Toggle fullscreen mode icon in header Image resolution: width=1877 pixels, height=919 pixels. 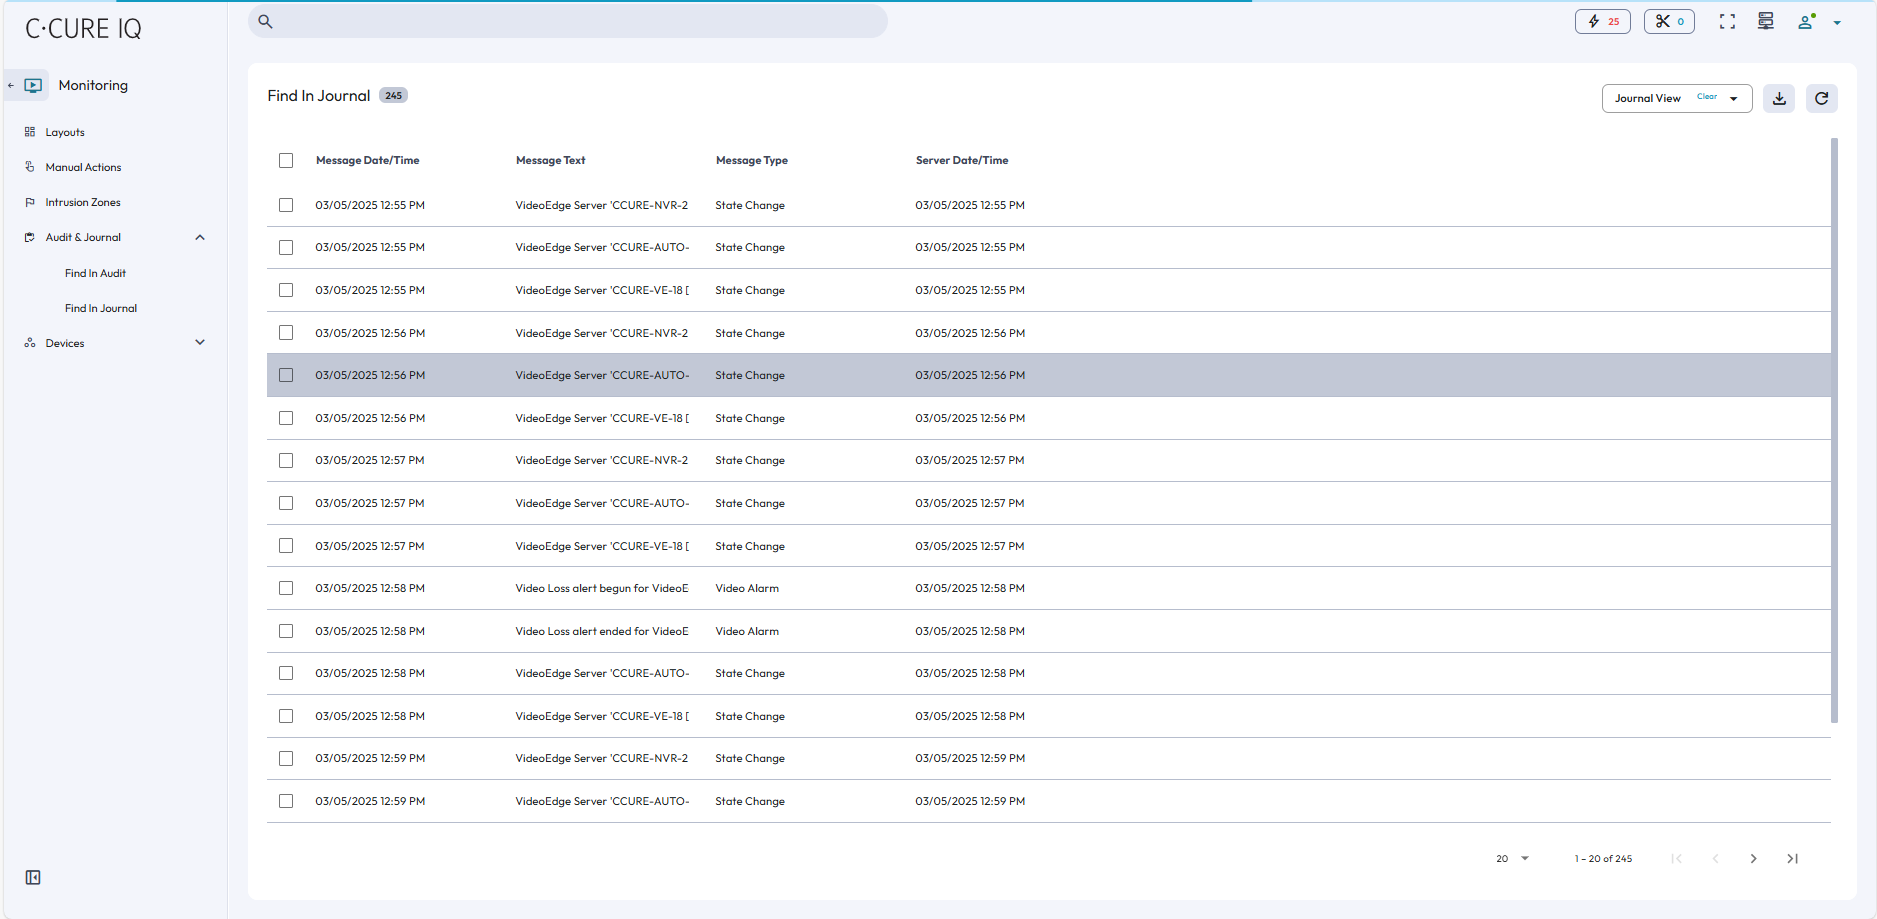point(1727,21)
